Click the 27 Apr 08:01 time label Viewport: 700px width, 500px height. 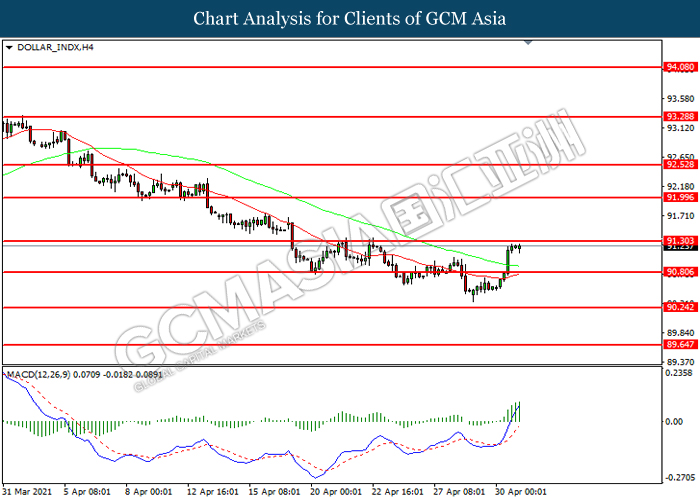coord(459,492)
